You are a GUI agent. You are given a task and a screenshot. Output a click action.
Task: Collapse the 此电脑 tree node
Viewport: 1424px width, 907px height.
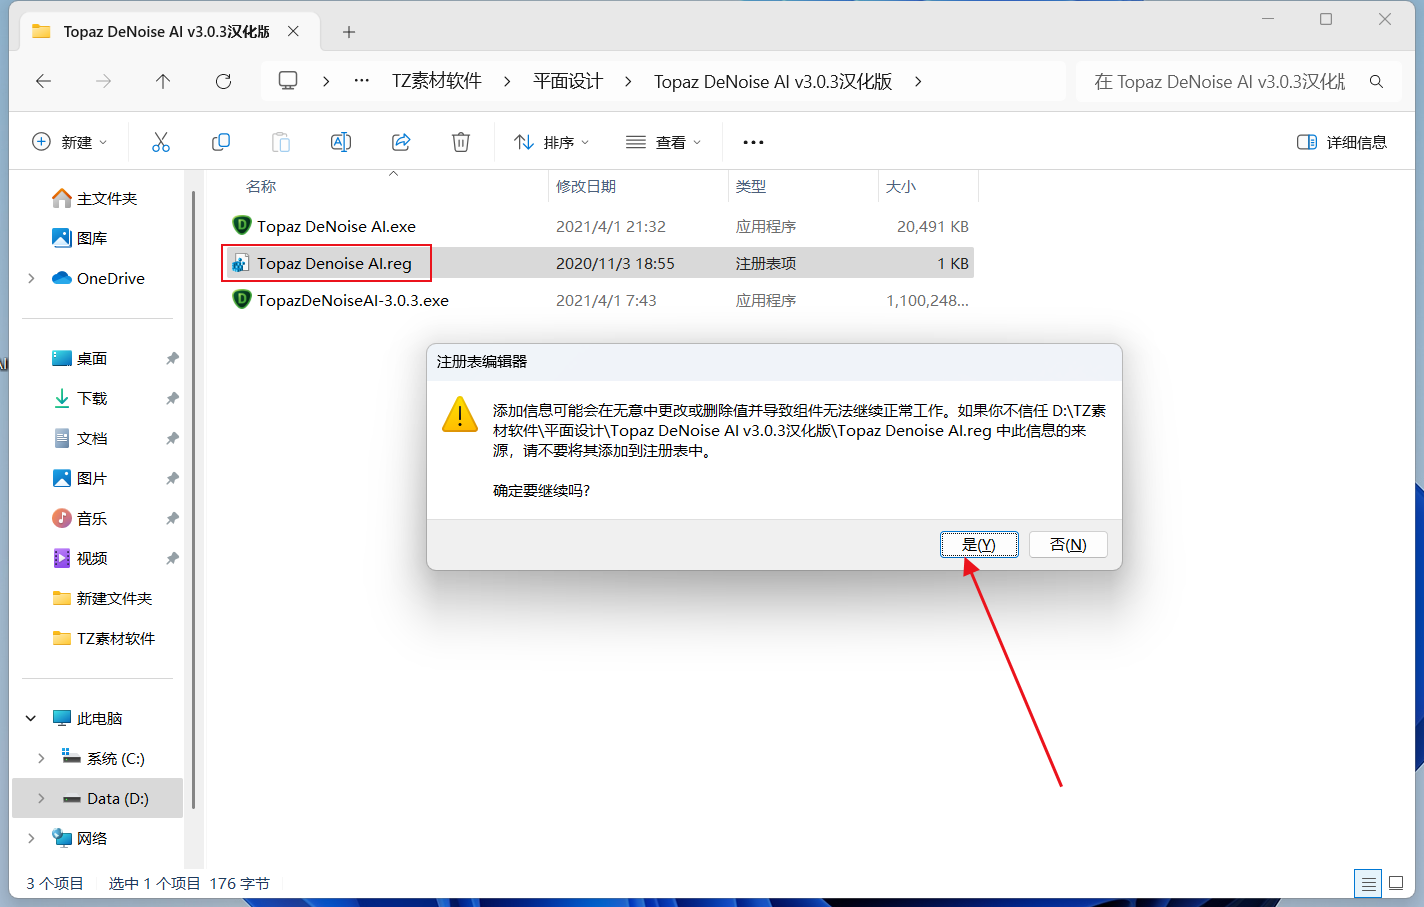(x=31, y=718)
